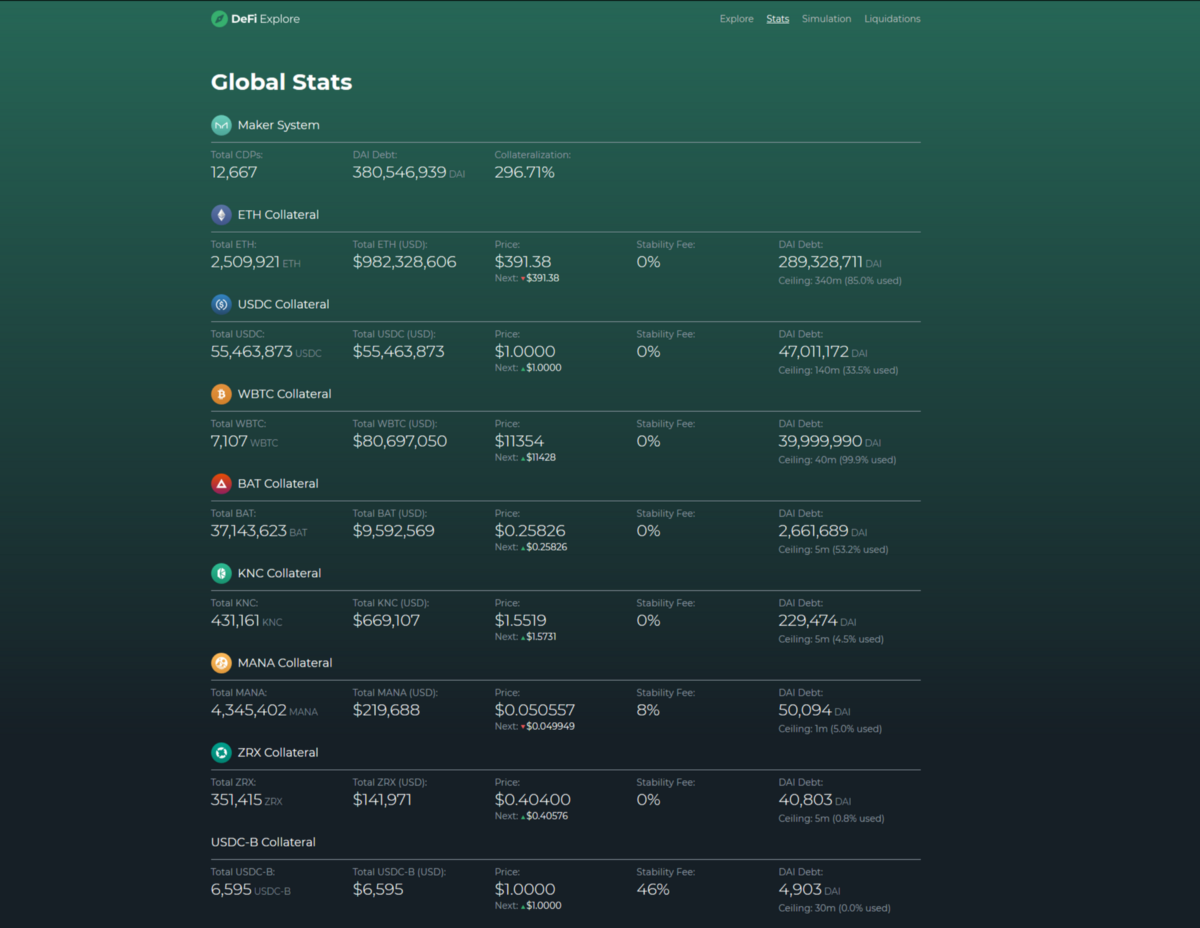Click the Total CDPs value 12,667
The height and width of the screenshot is (928, 1200).
[x=234, y=172]
